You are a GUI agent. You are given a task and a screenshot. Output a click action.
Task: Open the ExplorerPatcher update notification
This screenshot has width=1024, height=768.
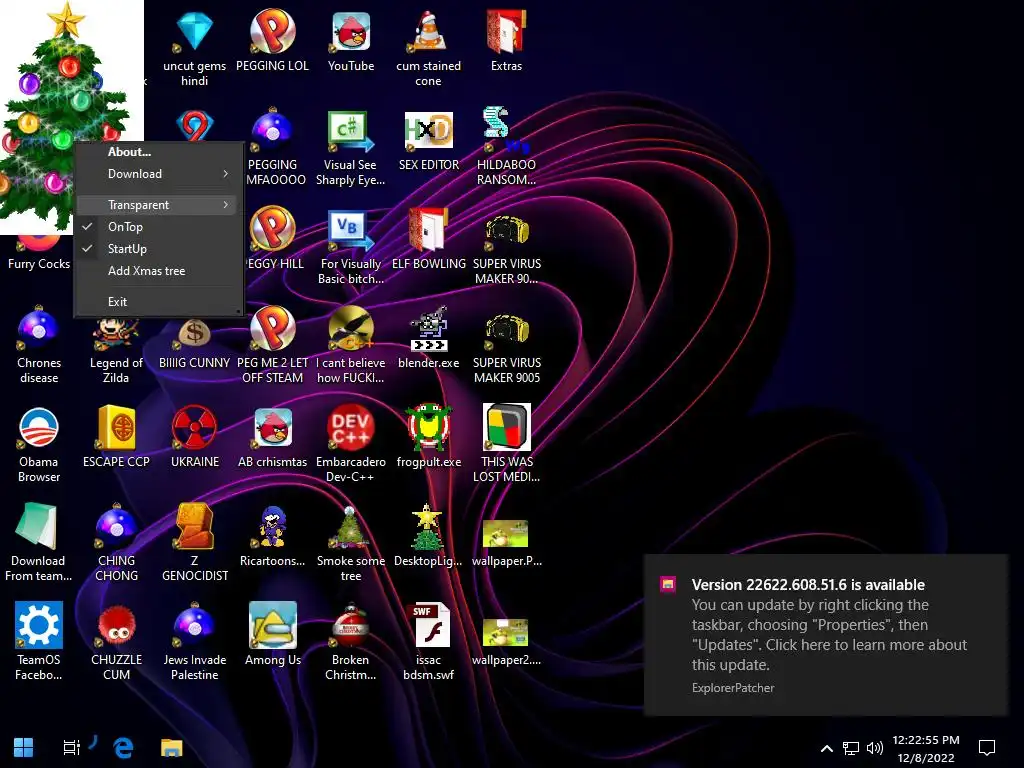pos(825,635)
